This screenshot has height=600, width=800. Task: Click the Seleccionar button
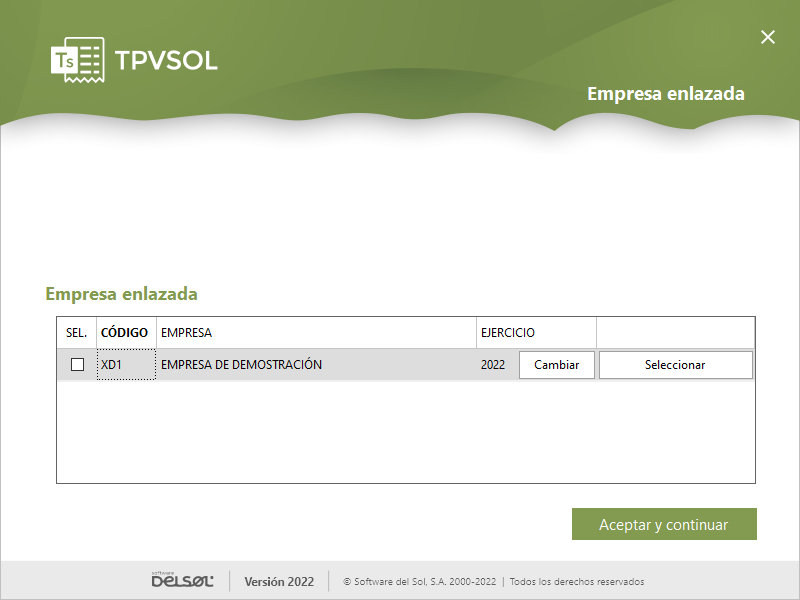point(676,365)
